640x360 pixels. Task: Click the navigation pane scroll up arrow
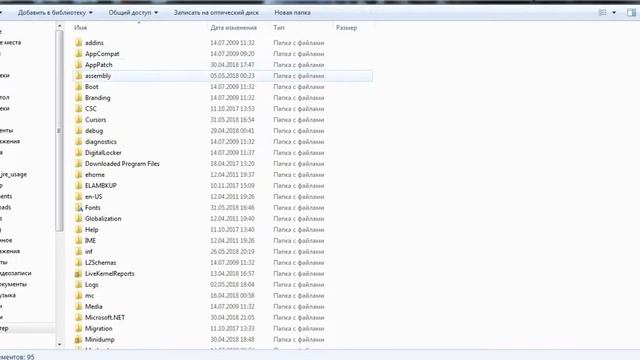pos(60,26)
